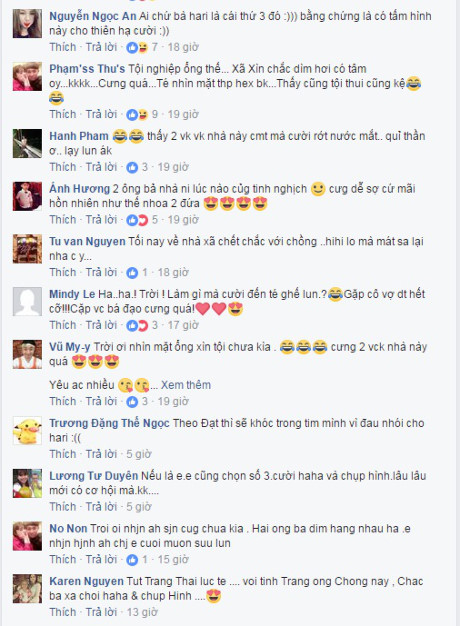Click like icon on No Non's comment
This screenshot has height=626, width=460.
[x=132, y=560]
